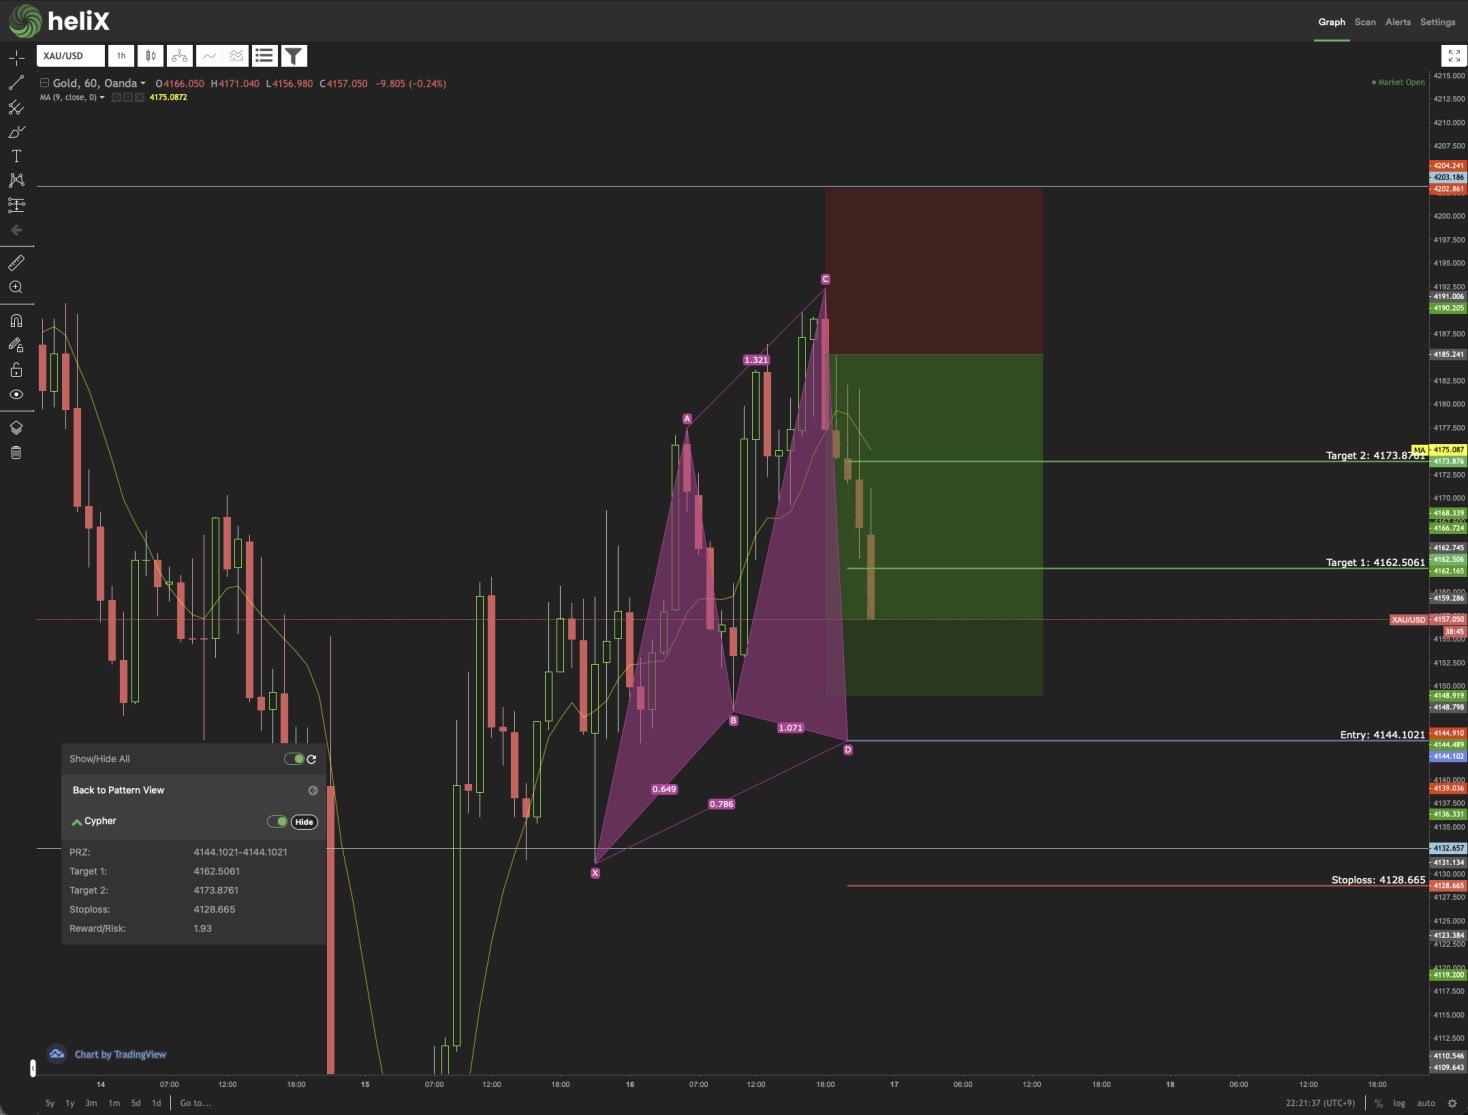The height and width of the screenshot is (1115, 1468).
Task: Toggle percent scale at bottom right
Action: coord(1378,1103)
